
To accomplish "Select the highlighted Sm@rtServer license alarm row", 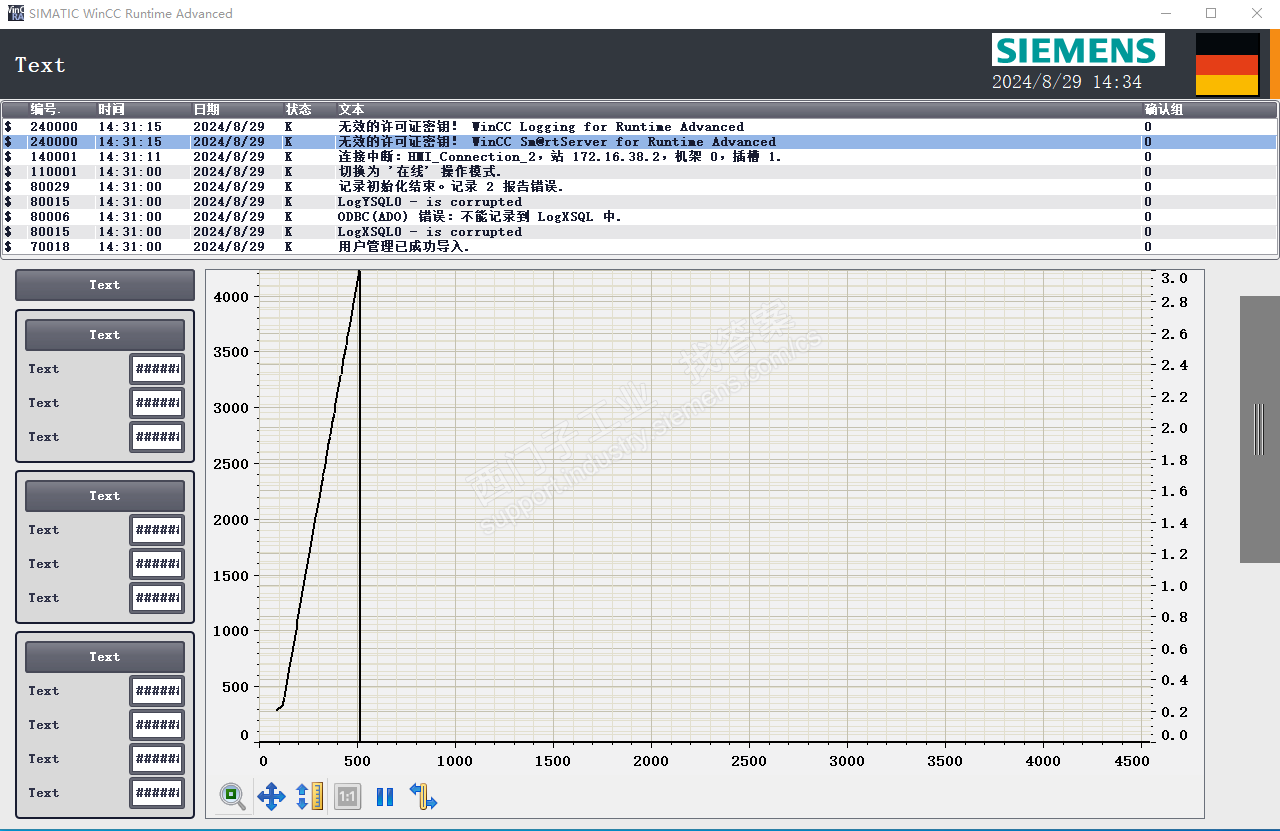I will click(640, 142).
